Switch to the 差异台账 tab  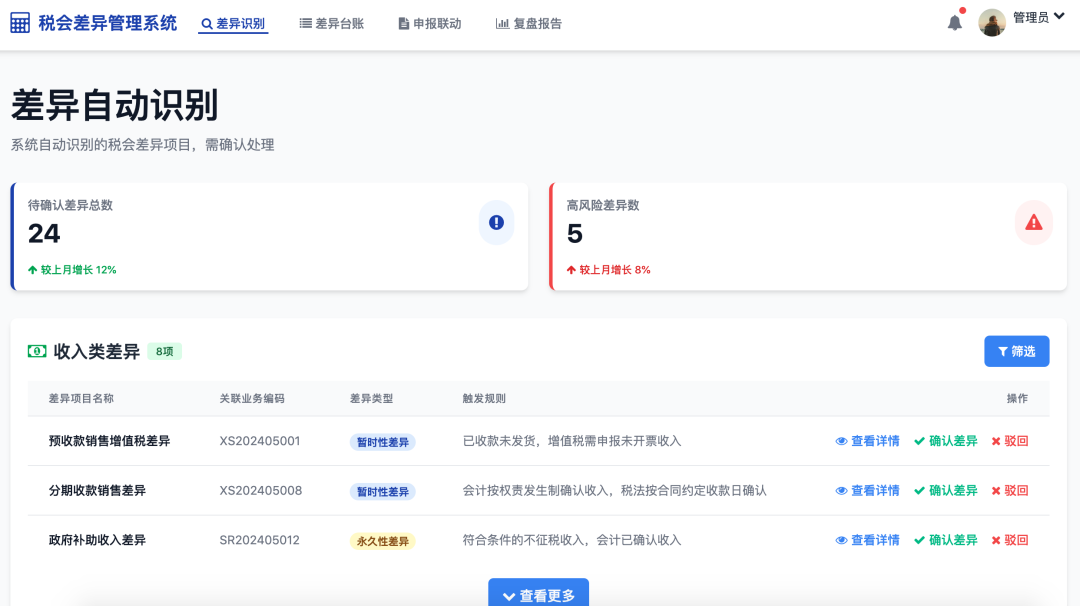tap(331, 23)
